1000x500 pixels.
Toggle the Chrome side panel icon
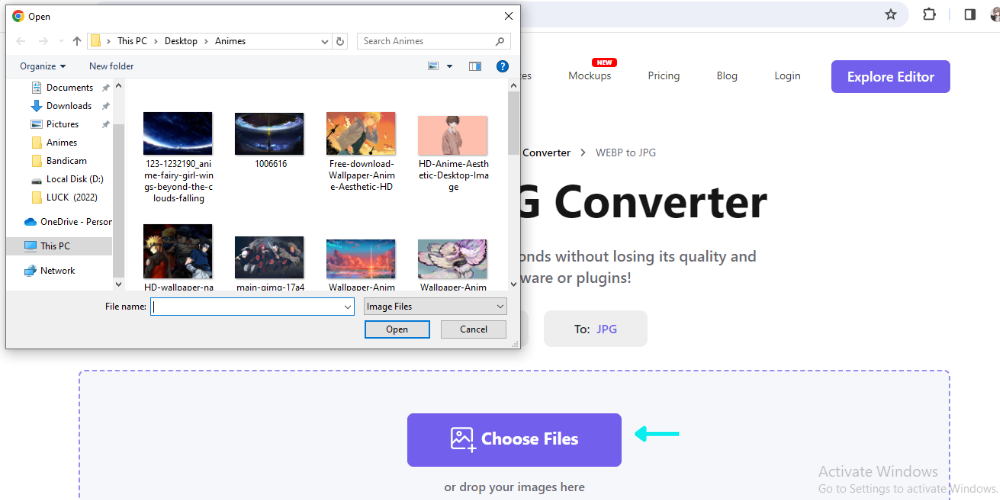coord(970,14)
